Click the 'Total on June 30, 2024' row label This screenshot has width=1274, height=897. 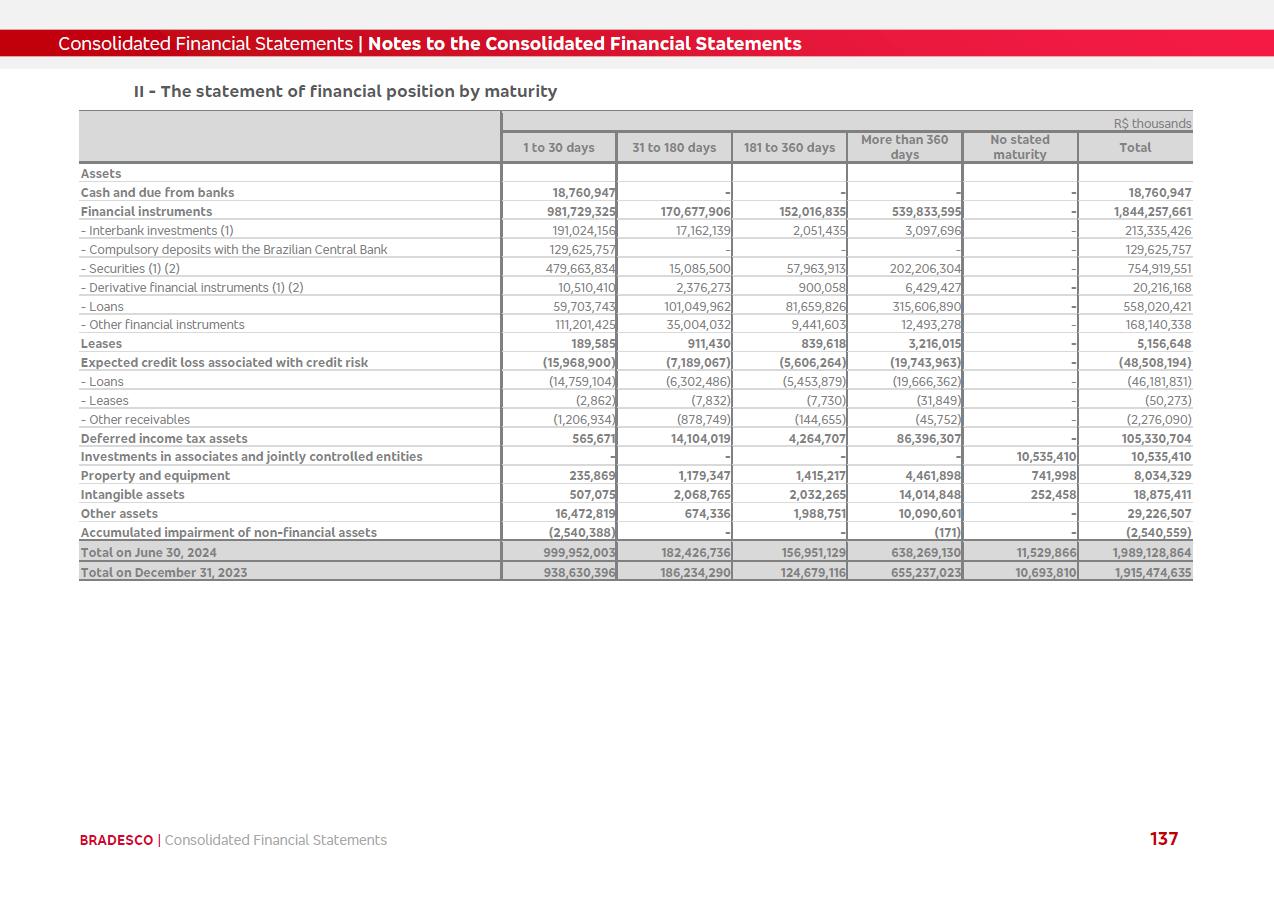pyautogui.click(x=148, y=553)
